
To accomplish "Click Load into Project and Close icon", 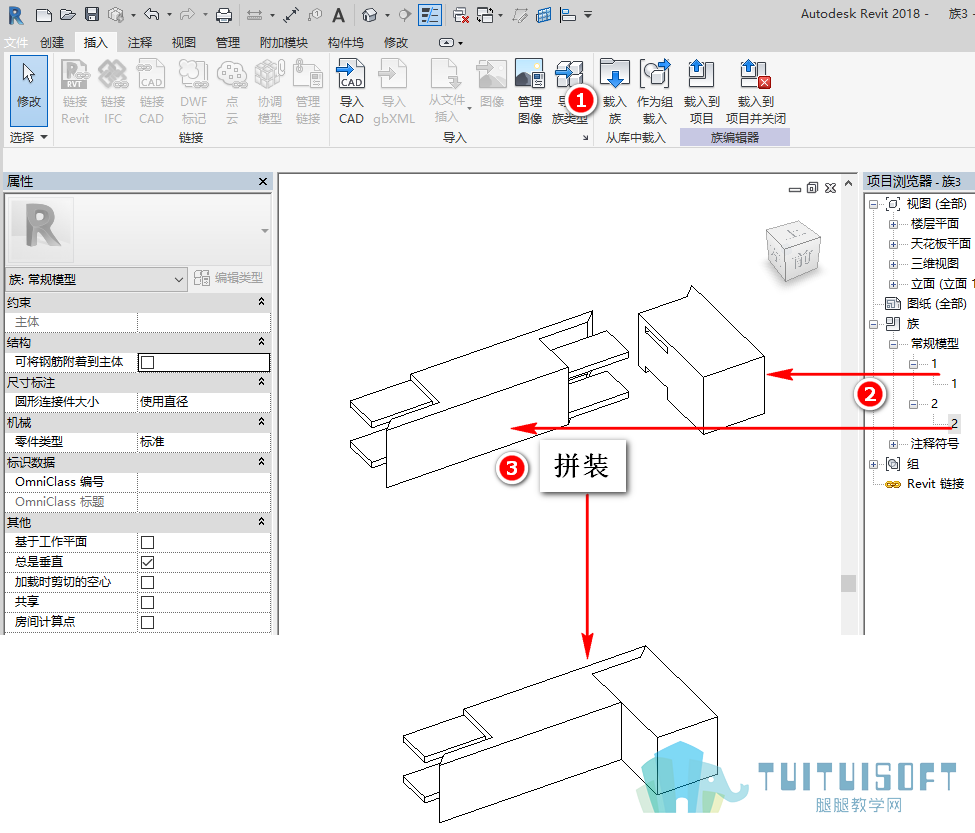I will 756,75.
